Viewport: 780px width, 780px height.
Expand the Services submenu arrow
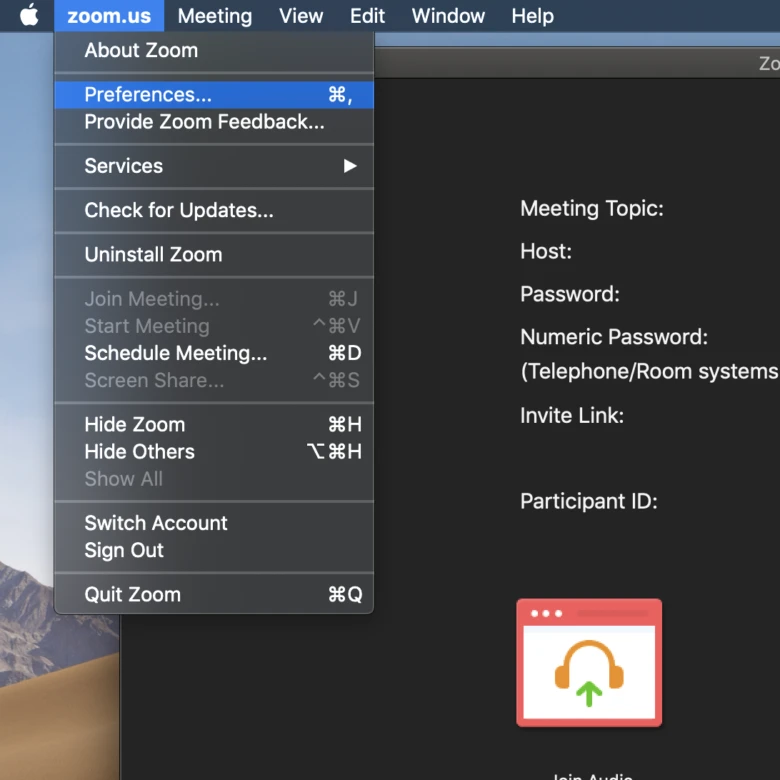349,166
